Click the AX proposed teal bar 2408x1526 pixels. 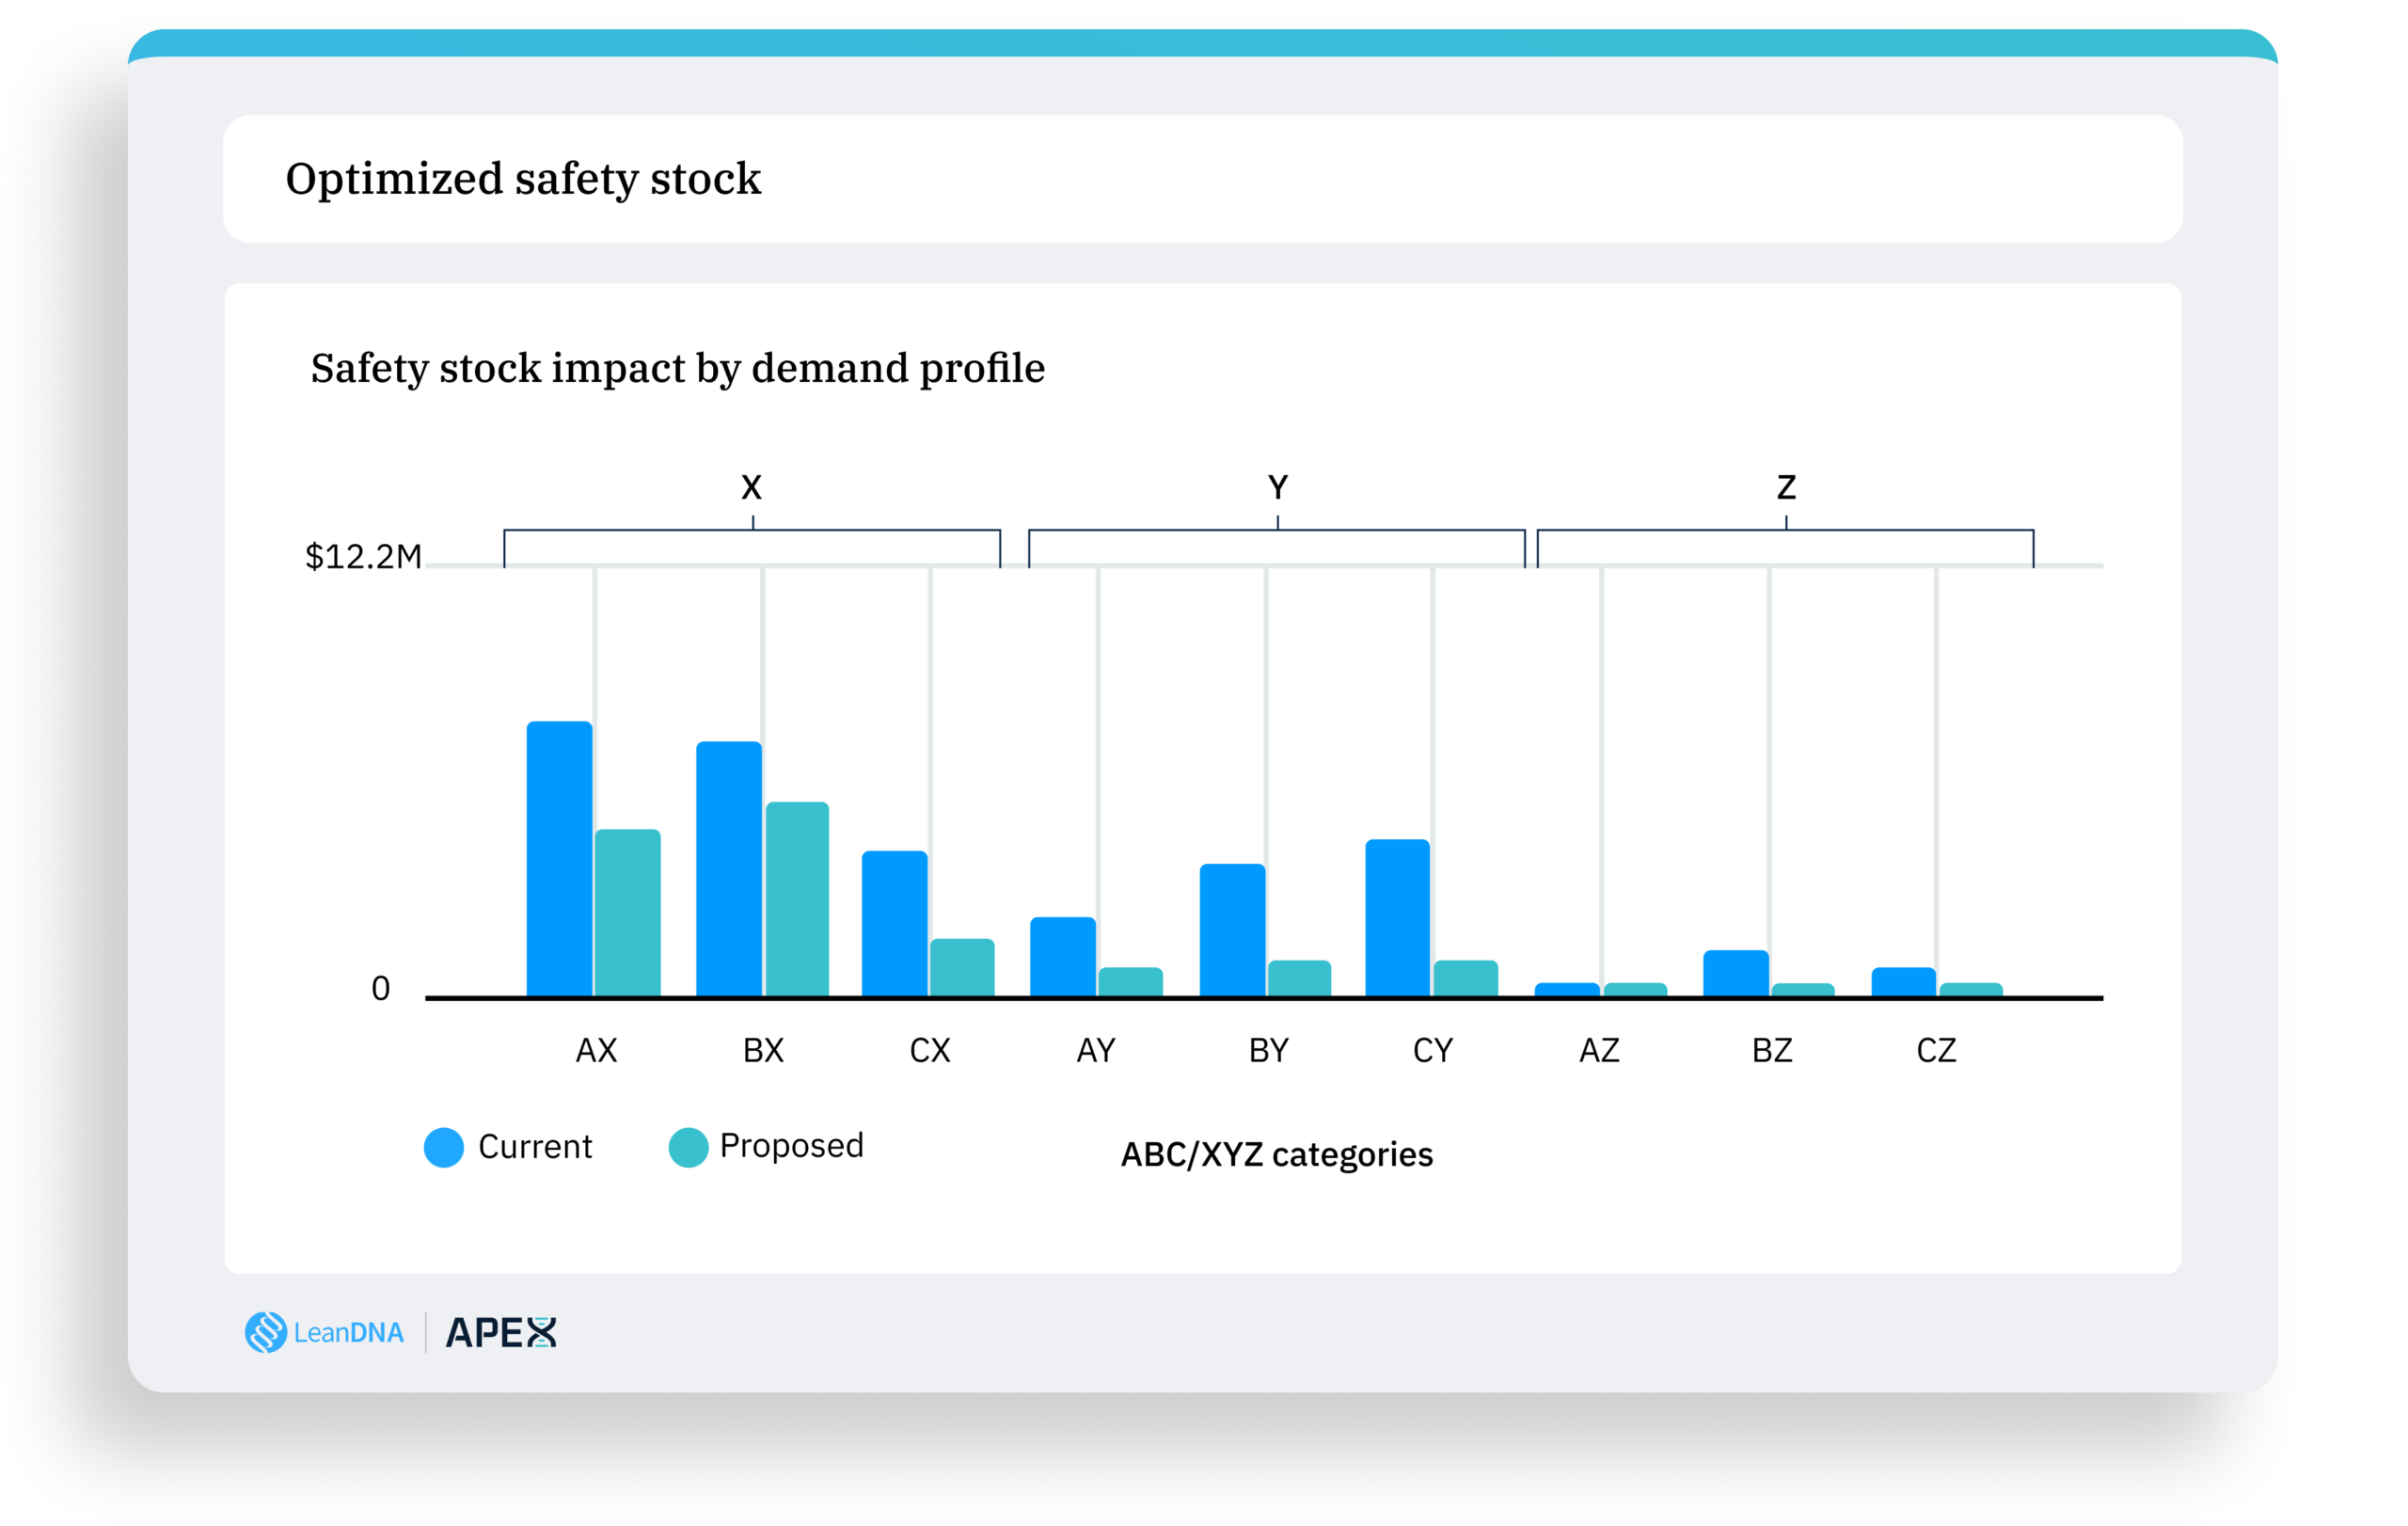pos(628,912)
